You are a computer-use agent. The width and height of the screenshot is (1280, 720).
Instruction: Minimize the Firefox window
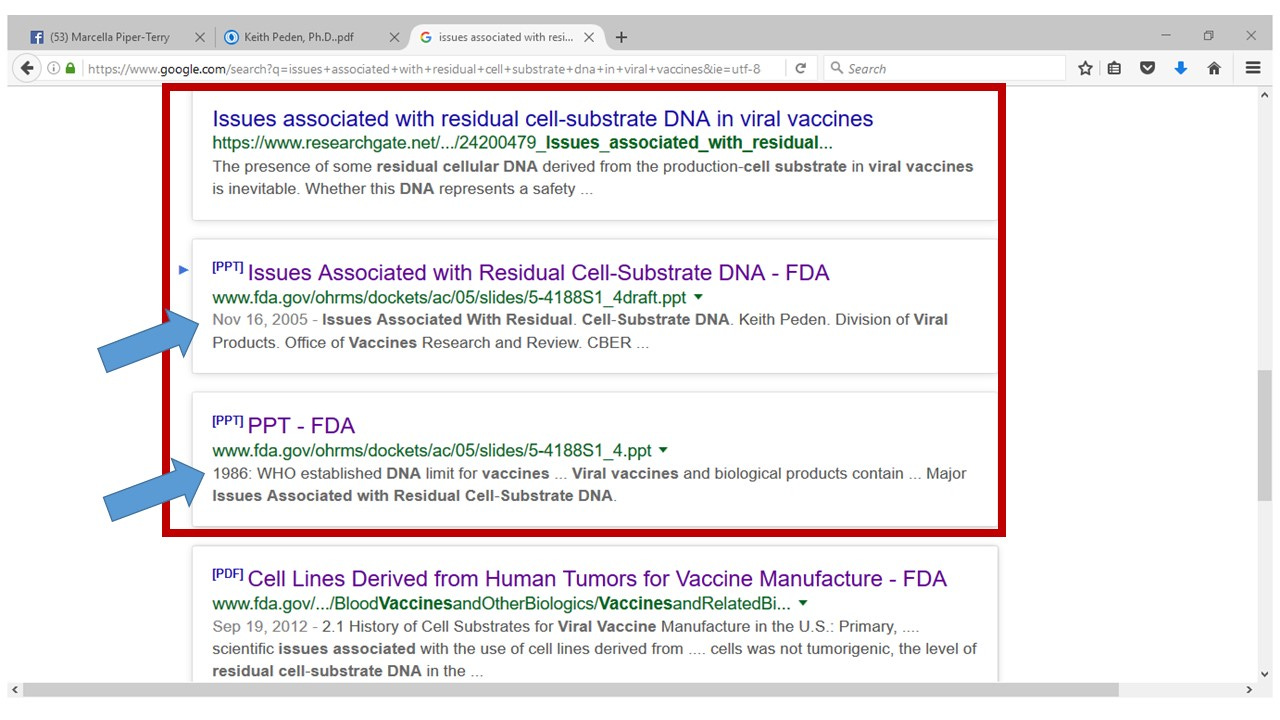point(1166,36)
